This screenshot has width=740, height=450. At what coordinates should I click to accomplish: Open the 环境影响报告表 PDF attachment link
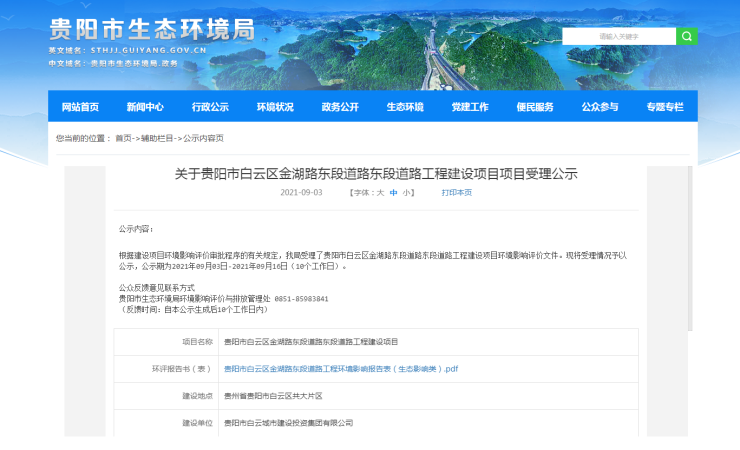[x=340, y=369]
